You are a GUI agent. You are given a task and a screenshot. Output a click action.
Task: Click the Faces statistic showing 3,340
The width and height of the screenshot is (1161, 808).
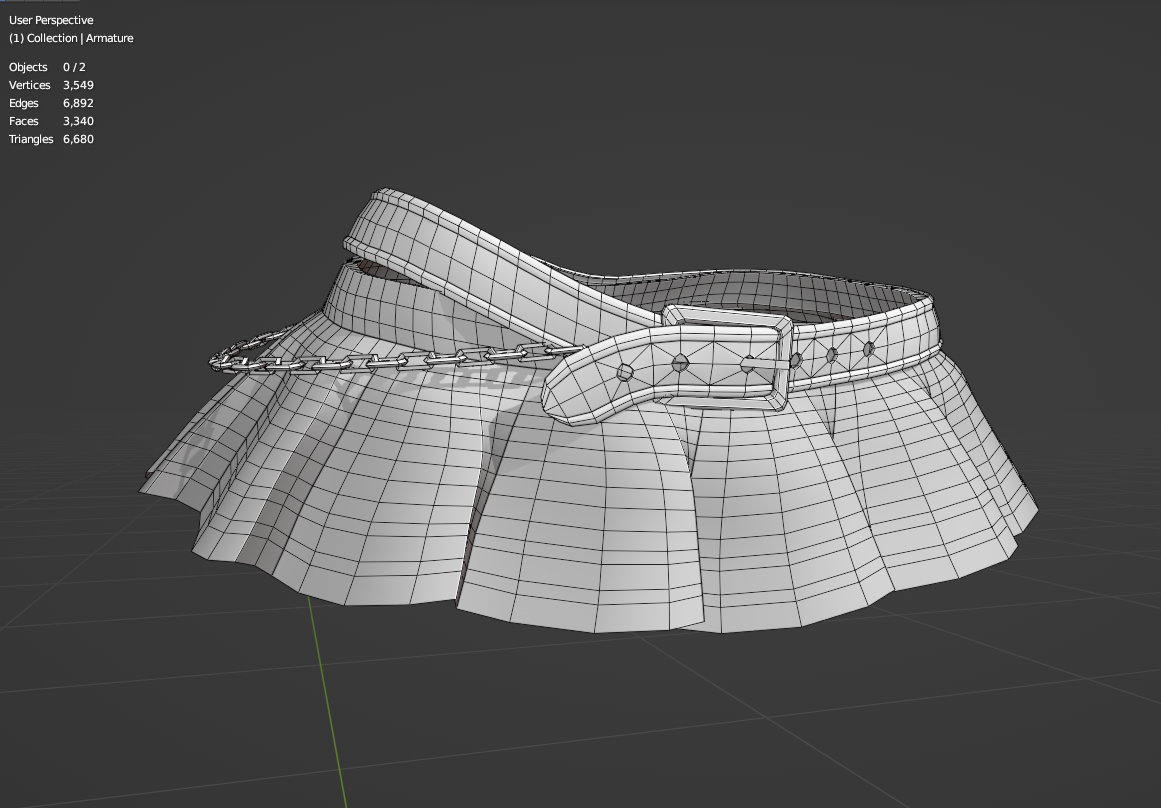pos(48,121)
